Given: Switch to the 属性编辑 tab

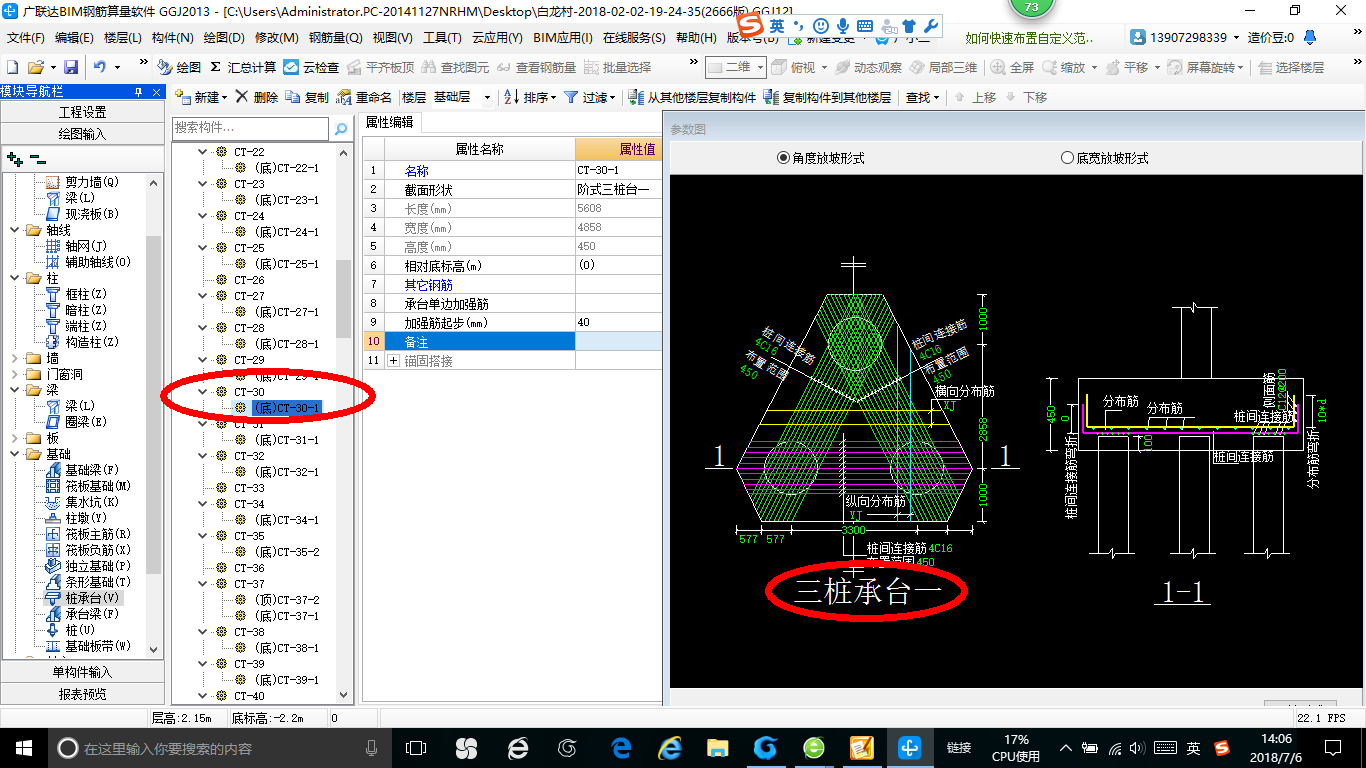Looking at the screenshot, I should tap(390, 122).
